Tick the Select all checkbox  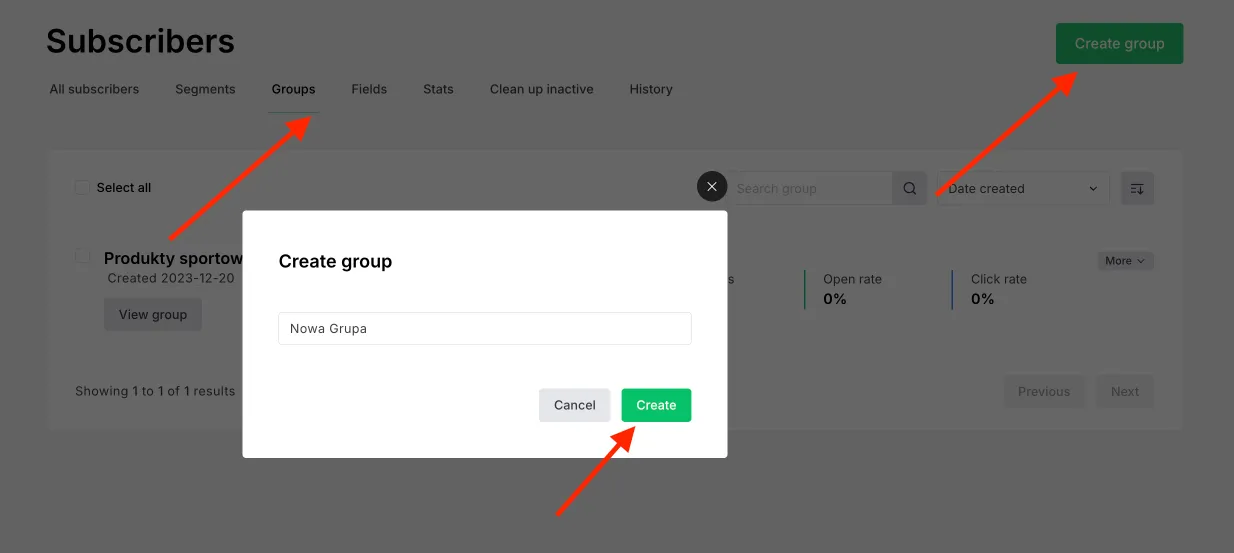[x=82, y=187]
